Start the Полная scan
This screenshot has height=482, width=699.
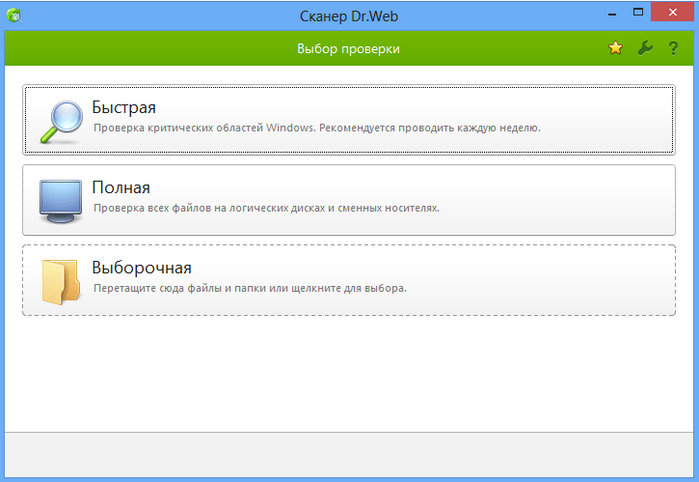click(x=349, y=200)
